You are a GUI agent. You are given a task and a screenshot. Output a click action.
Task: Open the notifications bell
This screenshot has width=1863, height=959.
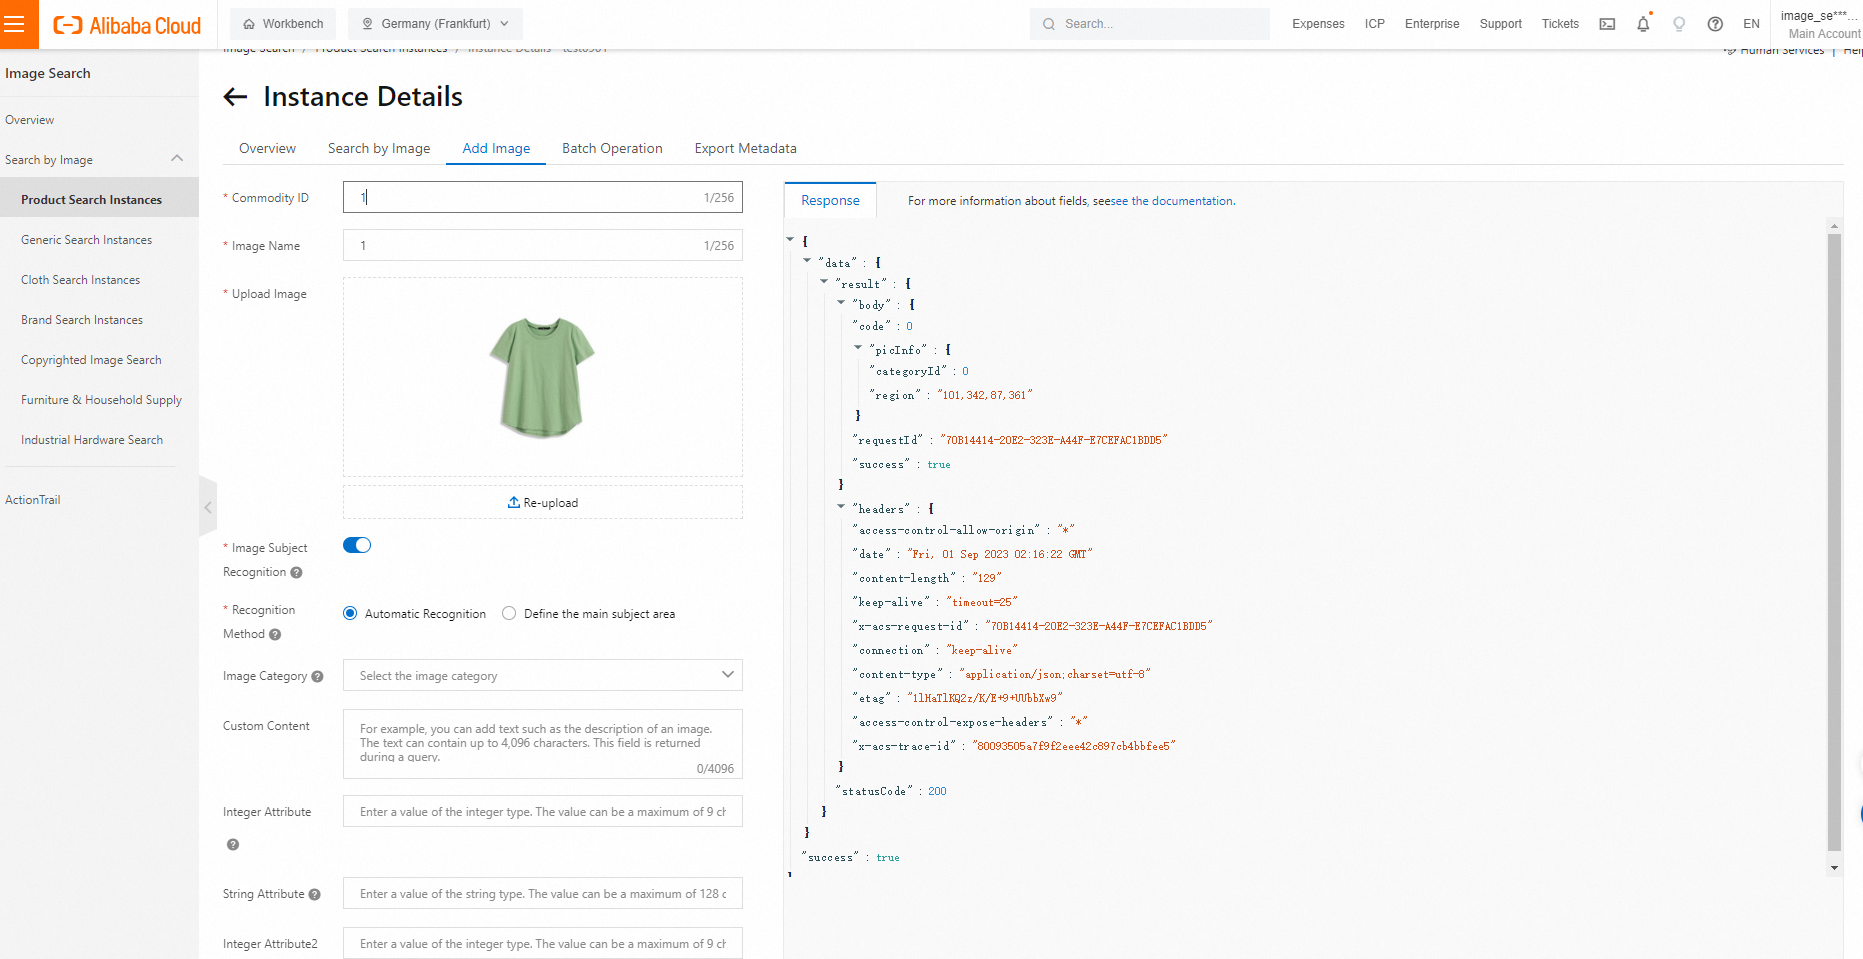(x=1643, y=24)
